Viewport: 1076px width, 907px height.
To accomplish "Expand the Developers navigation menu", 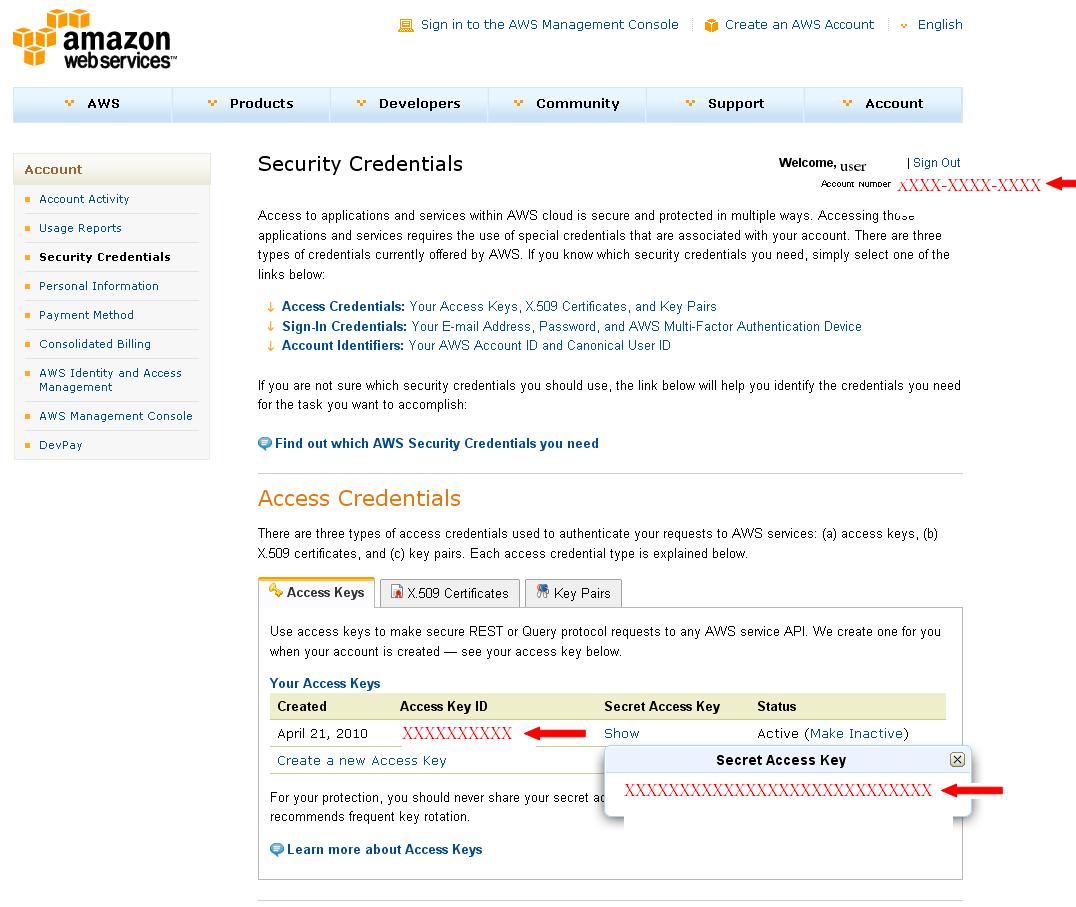I will point(409,104).
